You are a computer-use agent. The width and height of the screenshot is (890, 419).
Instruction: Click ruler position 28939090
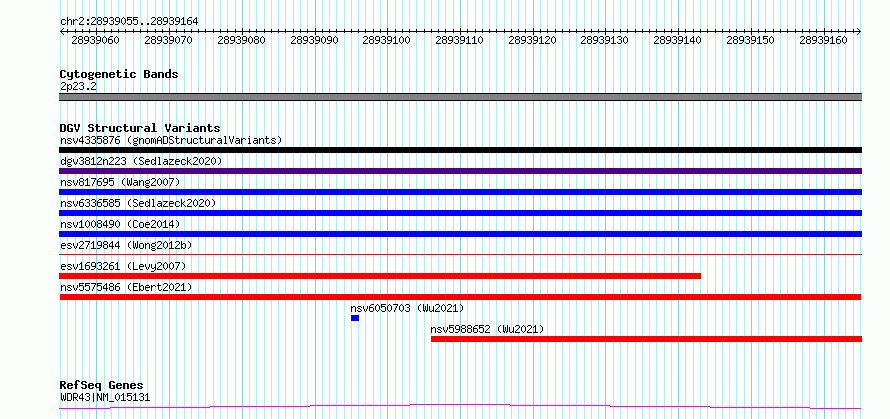click(x=314, y=40)
